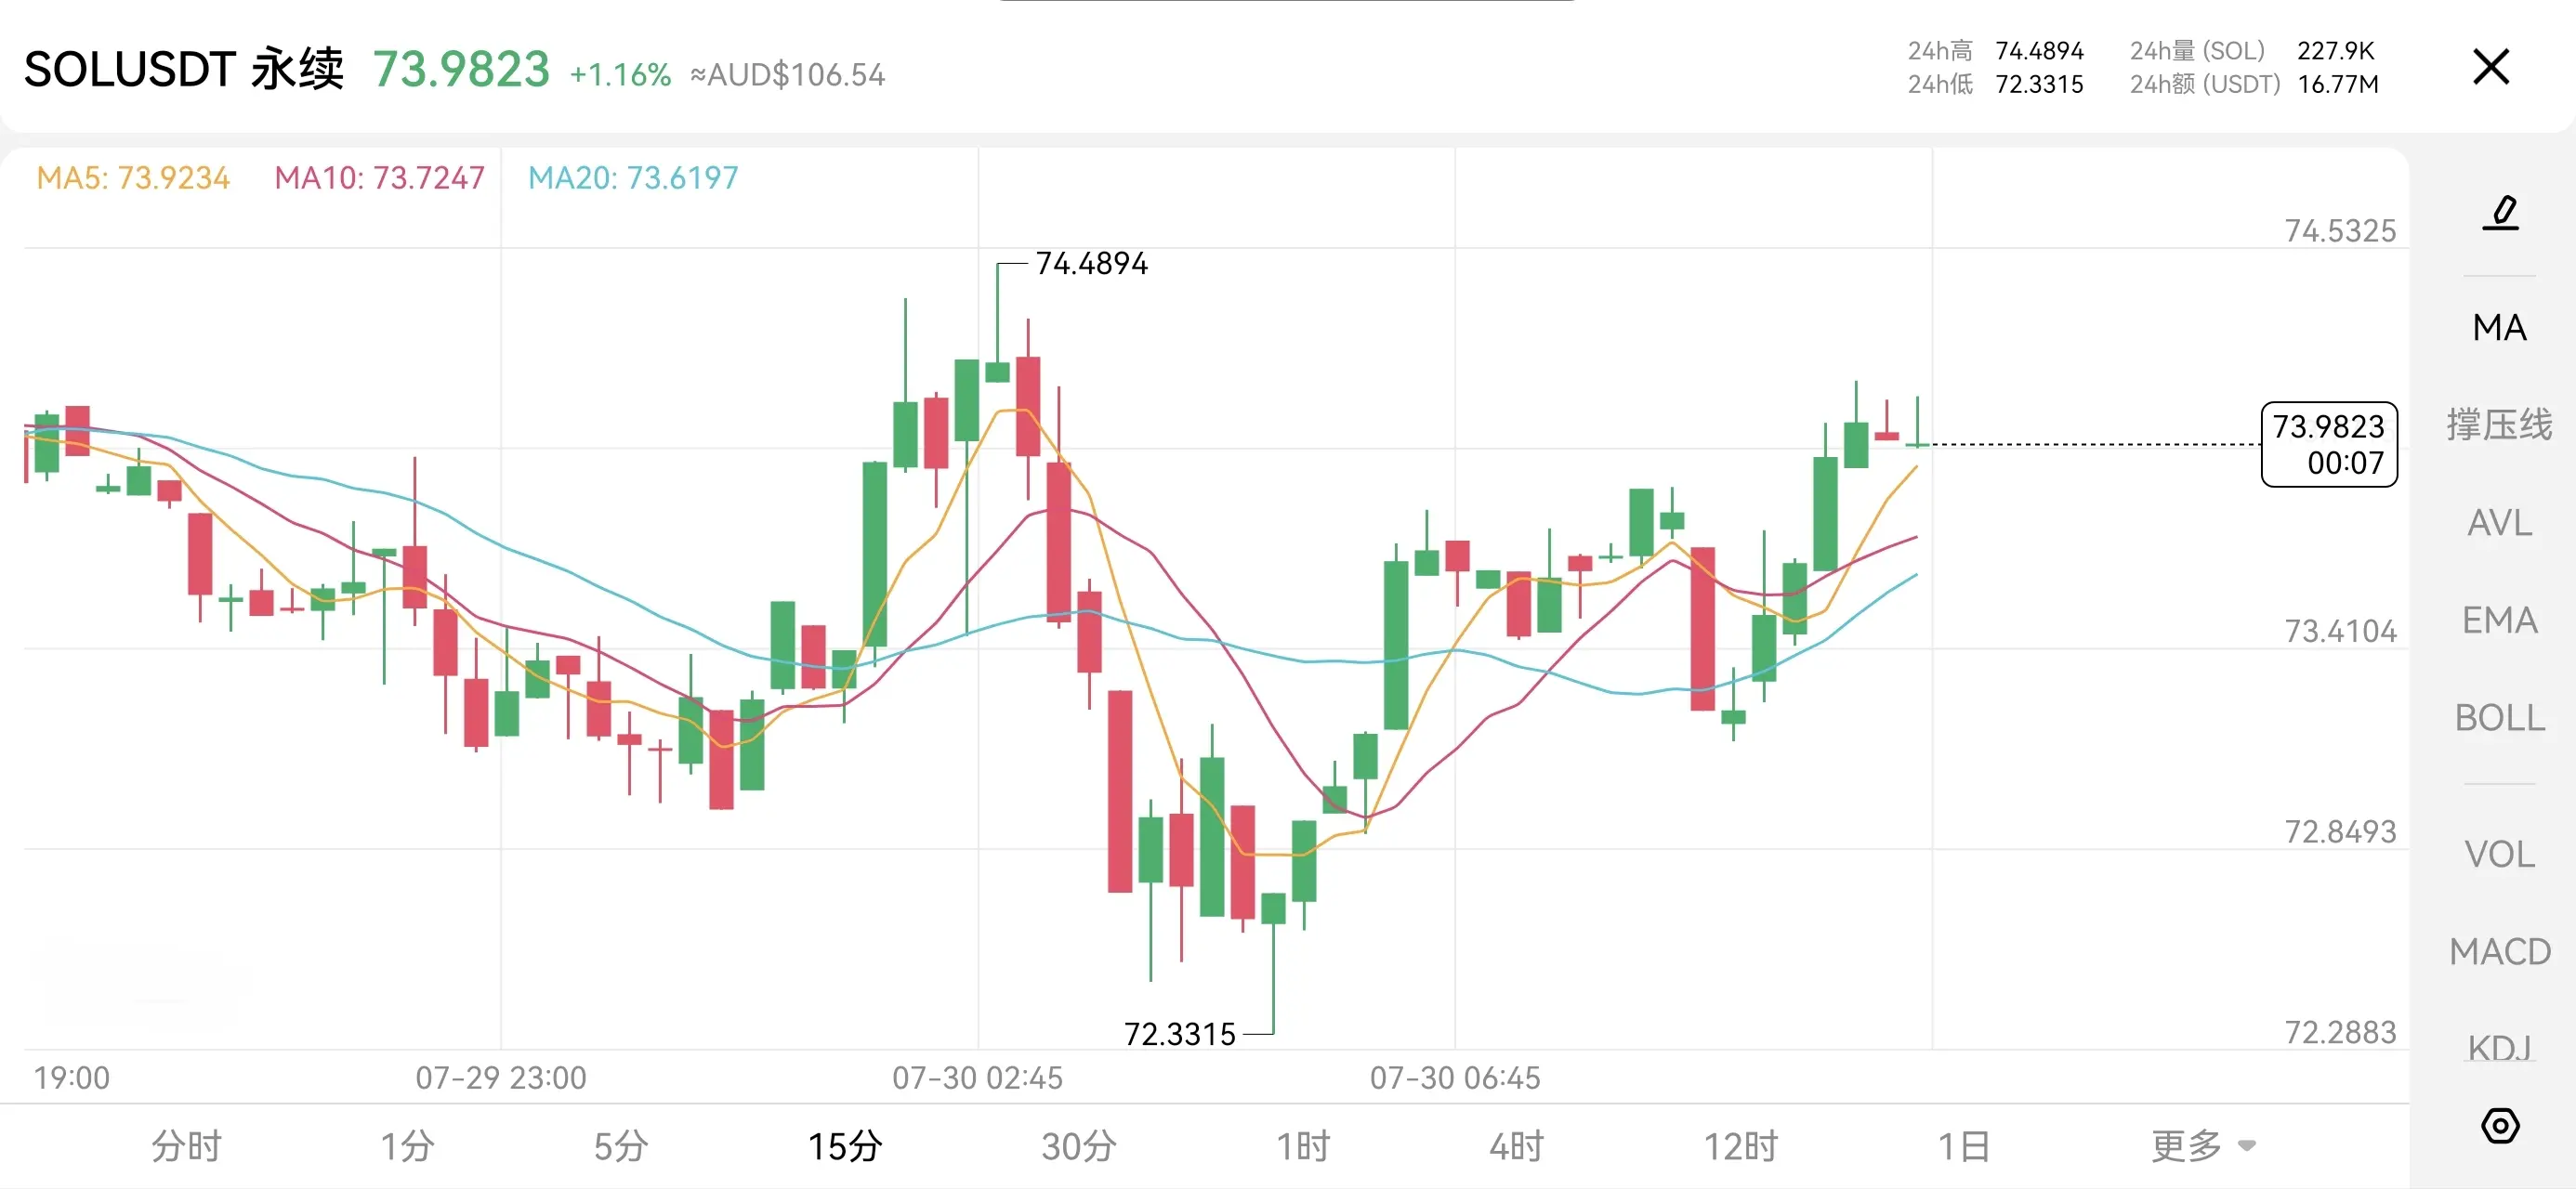2576x1189 pixels.
Task: Click the current price tag 73.9823
Action: [x=2328, y=444]
